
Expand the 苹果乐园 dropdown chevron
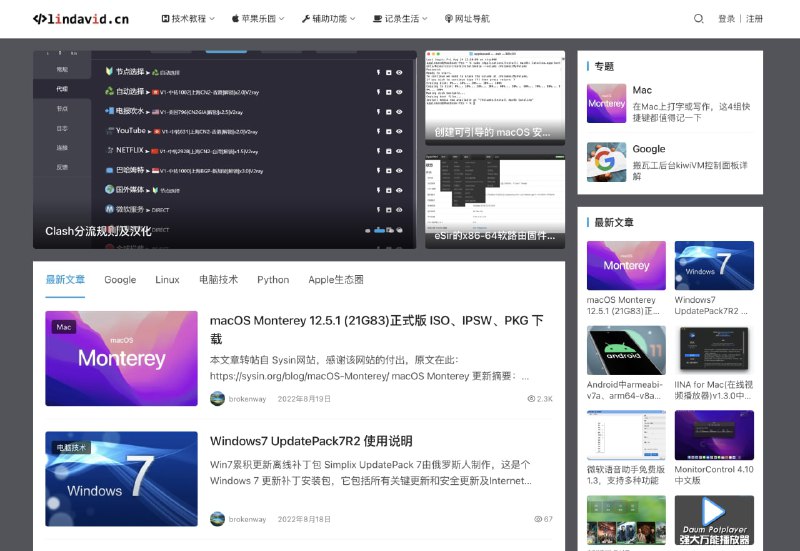281,19
